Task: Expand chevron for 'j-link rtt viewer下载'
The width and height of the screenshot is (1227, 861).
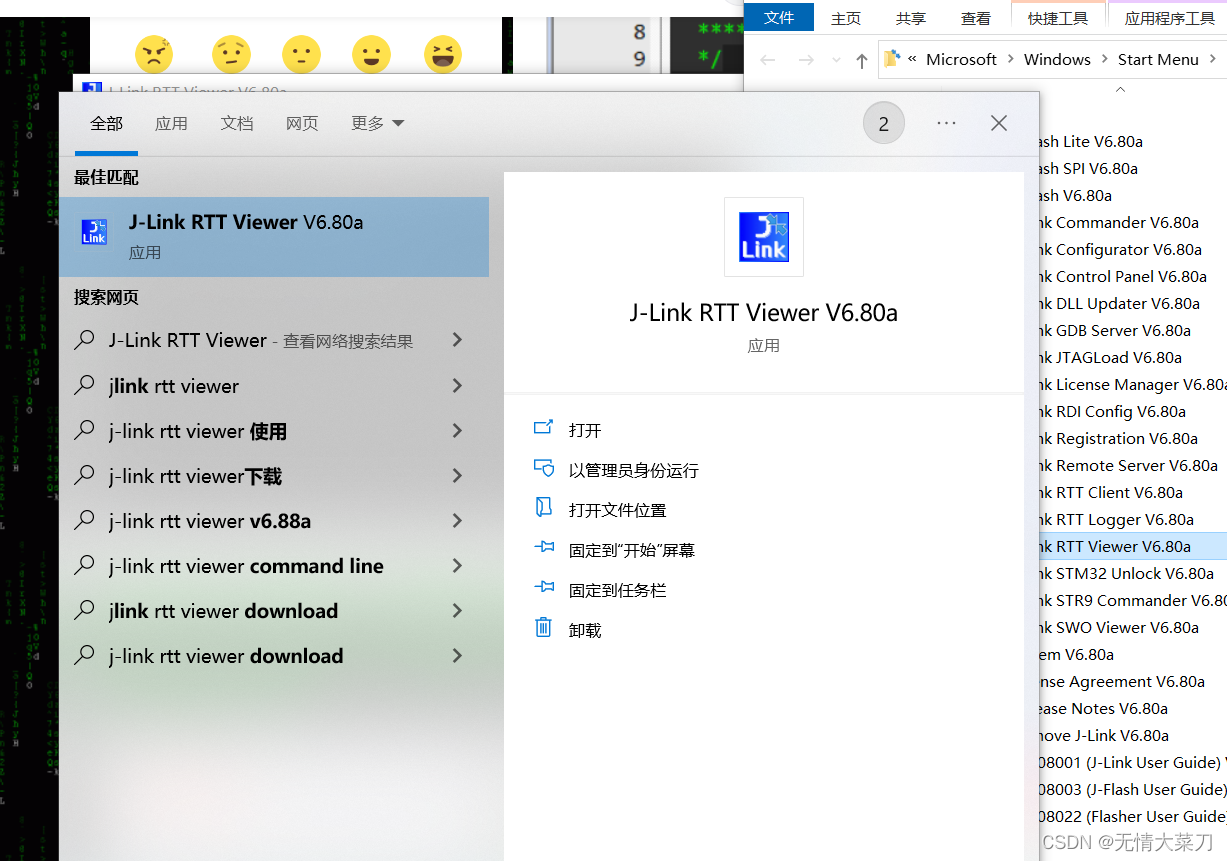Action: 458,475
